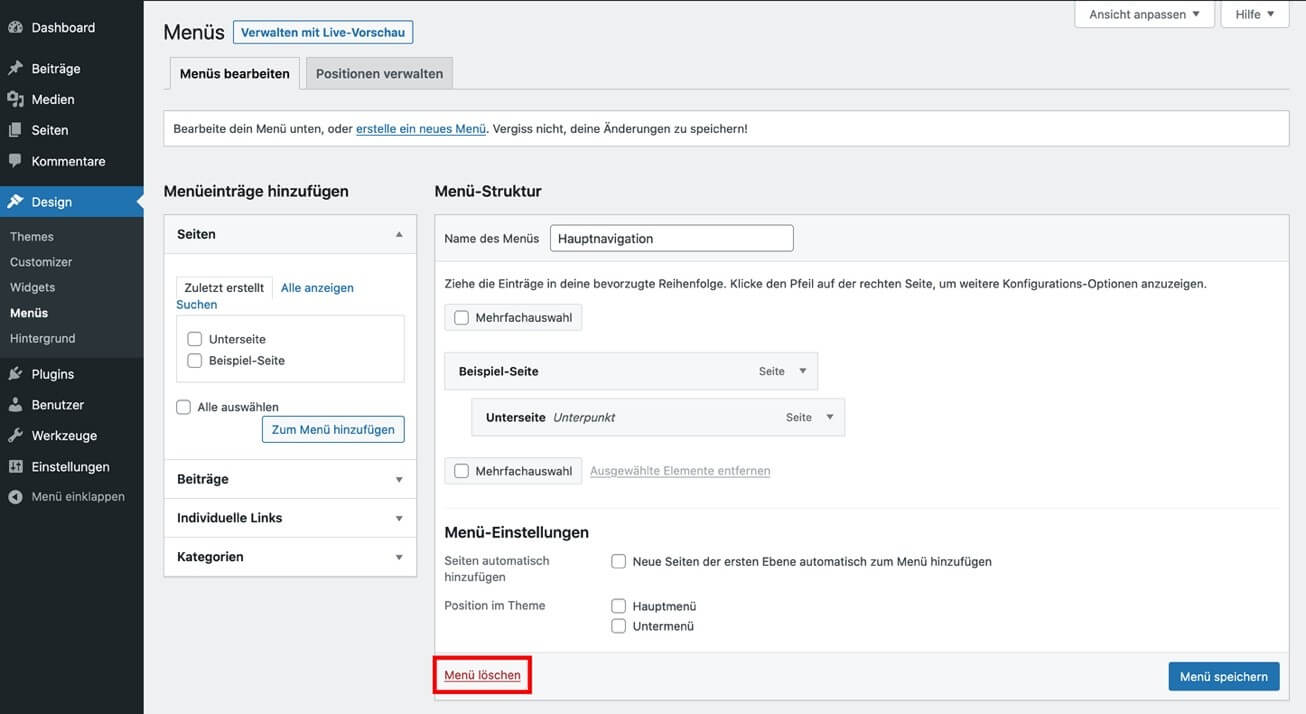Click the Name des Menüs input field
Image resolution: width=1306 pixels, height=714 pixels.
(x=672, y=238)
